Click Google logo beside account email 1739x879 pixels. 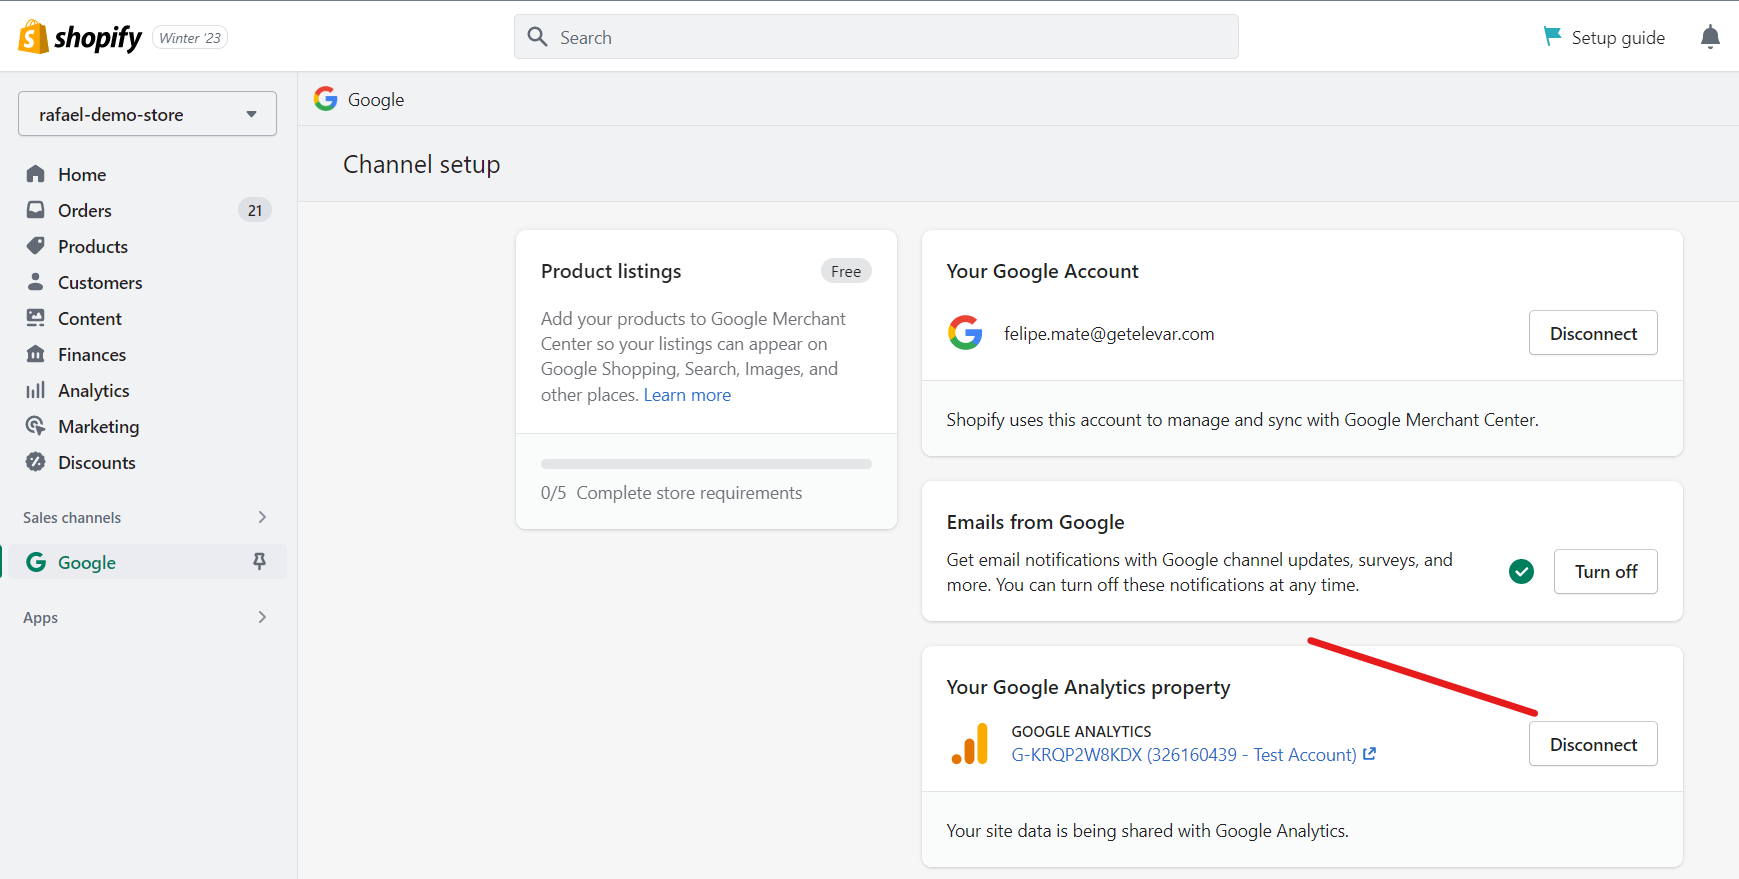click(x=965, y=332)
